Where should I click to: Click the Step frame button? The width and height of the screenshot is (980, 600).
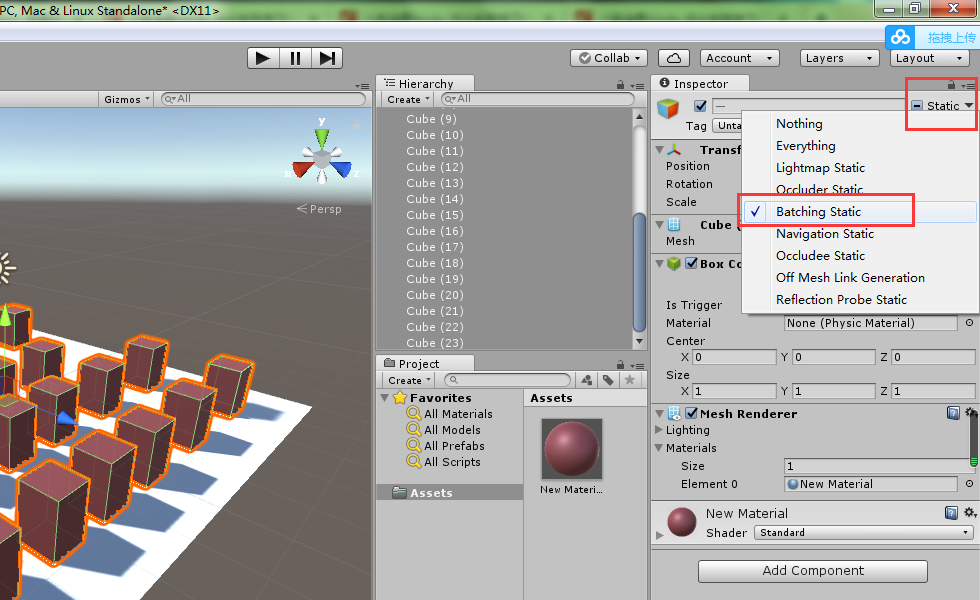pyautogui.click(x=327, y=58)
